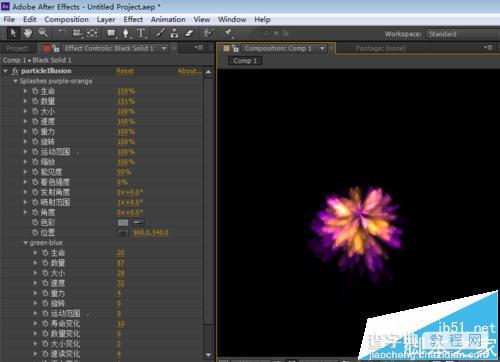This screenshot has height=362, width=500.
Task: Click the Effect Controls scrollbar down arrow
Action: pos(208,355)
